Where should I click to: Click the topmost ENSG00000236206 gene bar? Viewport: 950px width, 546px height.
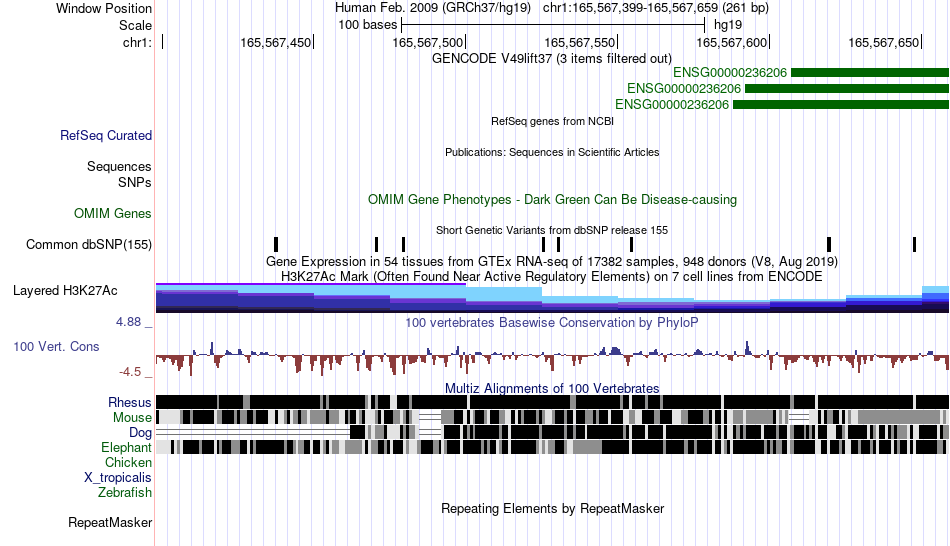pos(870,73)
